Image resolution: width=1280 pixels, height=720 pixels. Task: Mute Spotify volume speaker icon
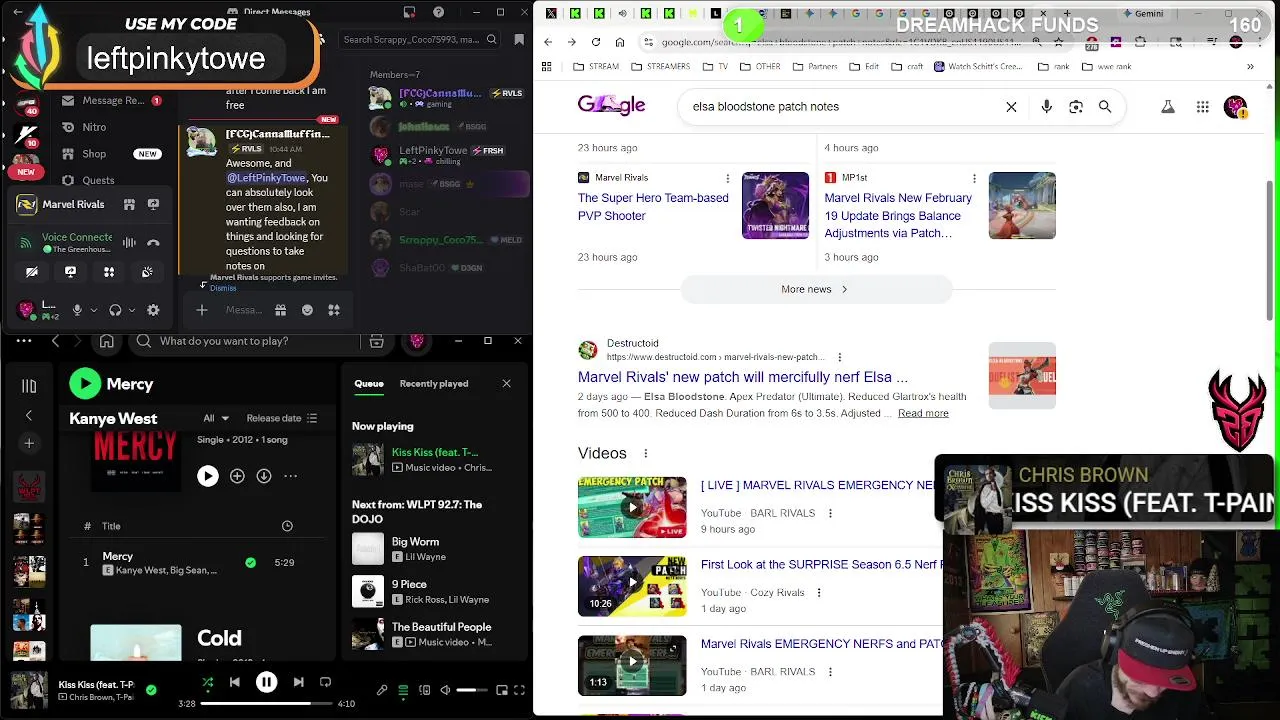pos(446,690)
